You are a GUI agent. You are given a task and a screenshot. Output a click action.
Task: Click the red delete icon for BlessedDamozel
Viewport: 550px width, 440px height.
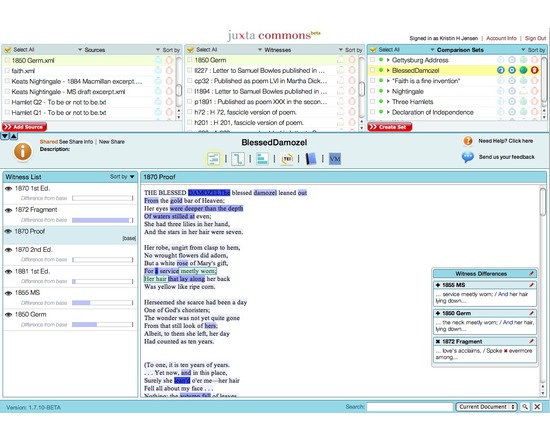pos(534,70)
